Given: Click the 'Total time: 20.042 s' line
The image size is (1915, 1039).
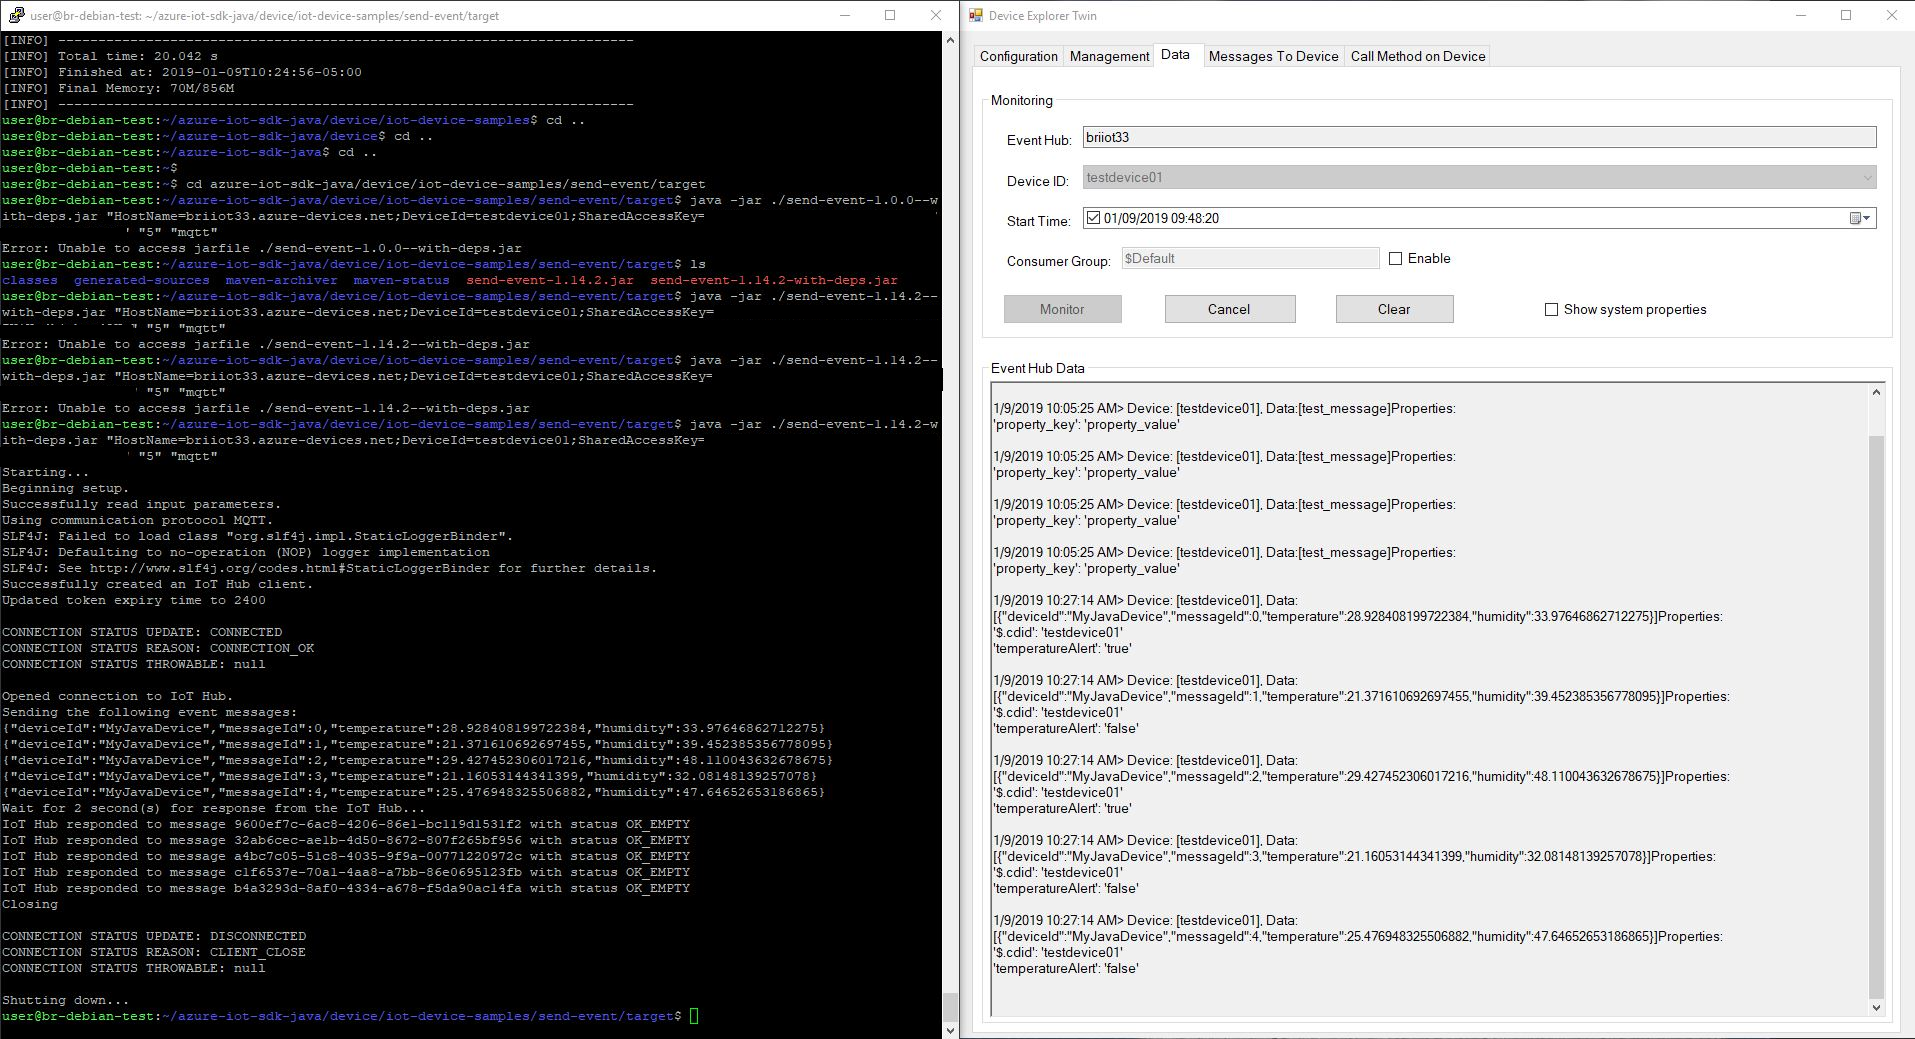Looking at the screenshot, I should (110, 56).
